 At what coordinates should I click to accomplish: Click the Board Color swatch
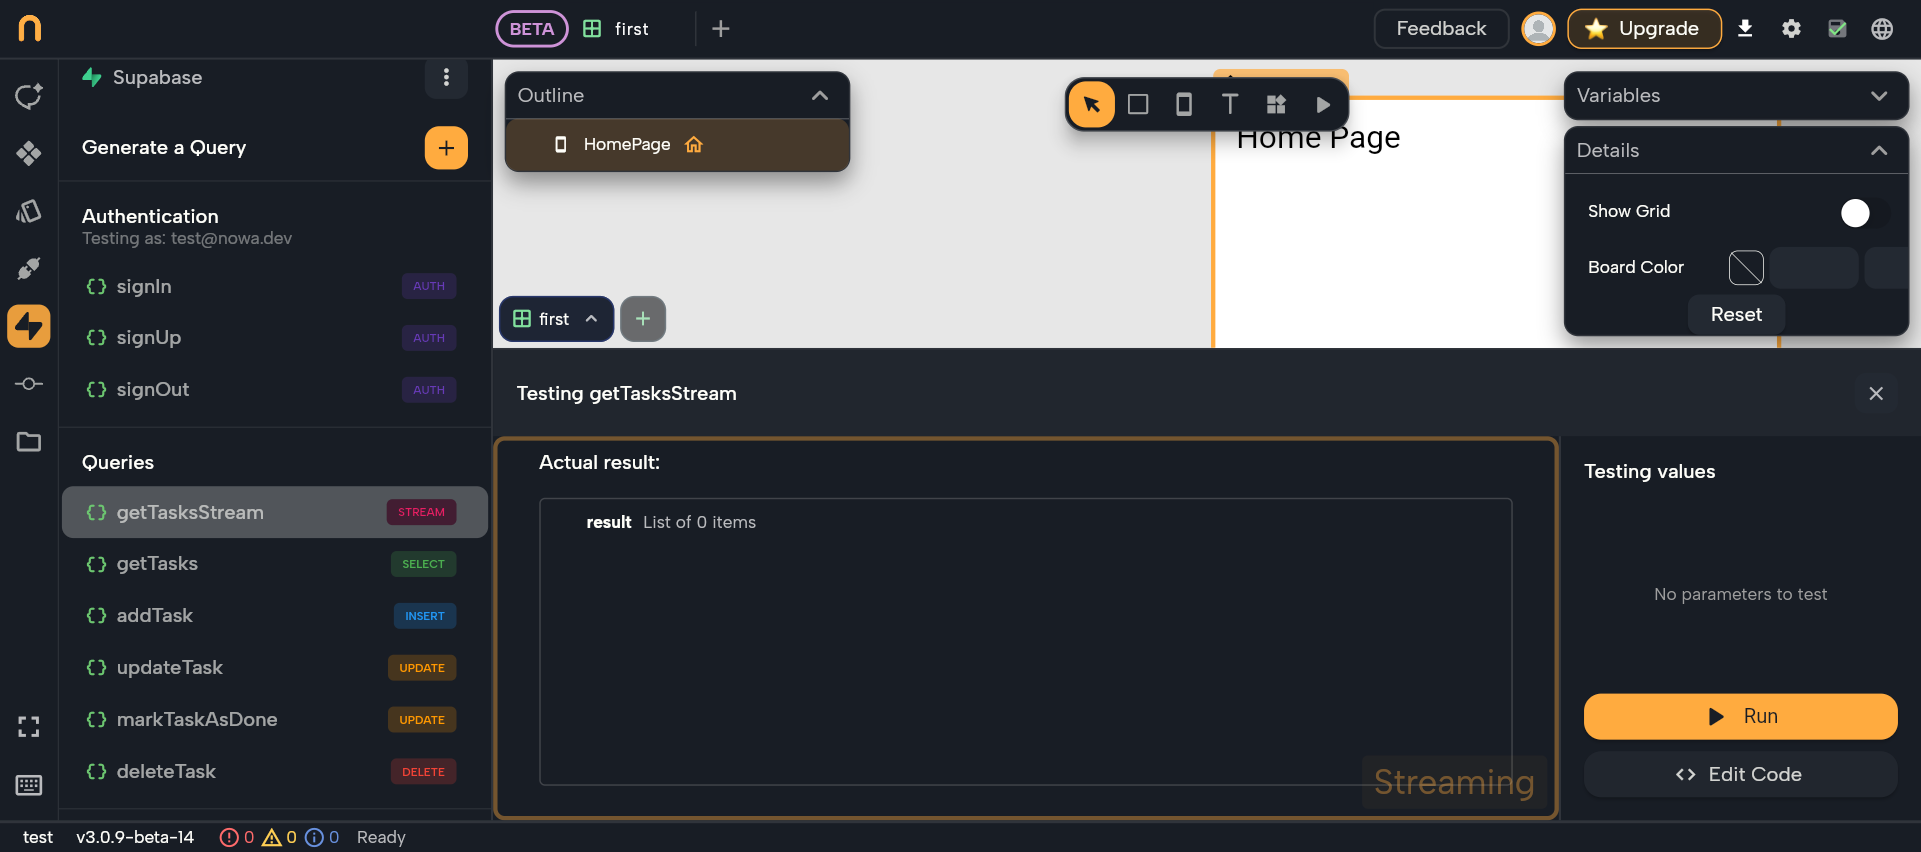coord(1746,268)
